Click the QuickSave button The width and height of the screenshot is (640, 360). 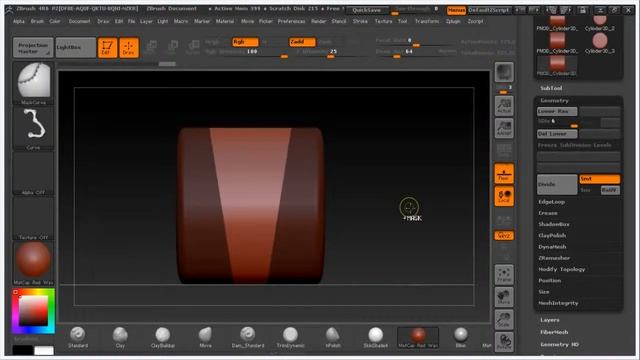(367, 10)
